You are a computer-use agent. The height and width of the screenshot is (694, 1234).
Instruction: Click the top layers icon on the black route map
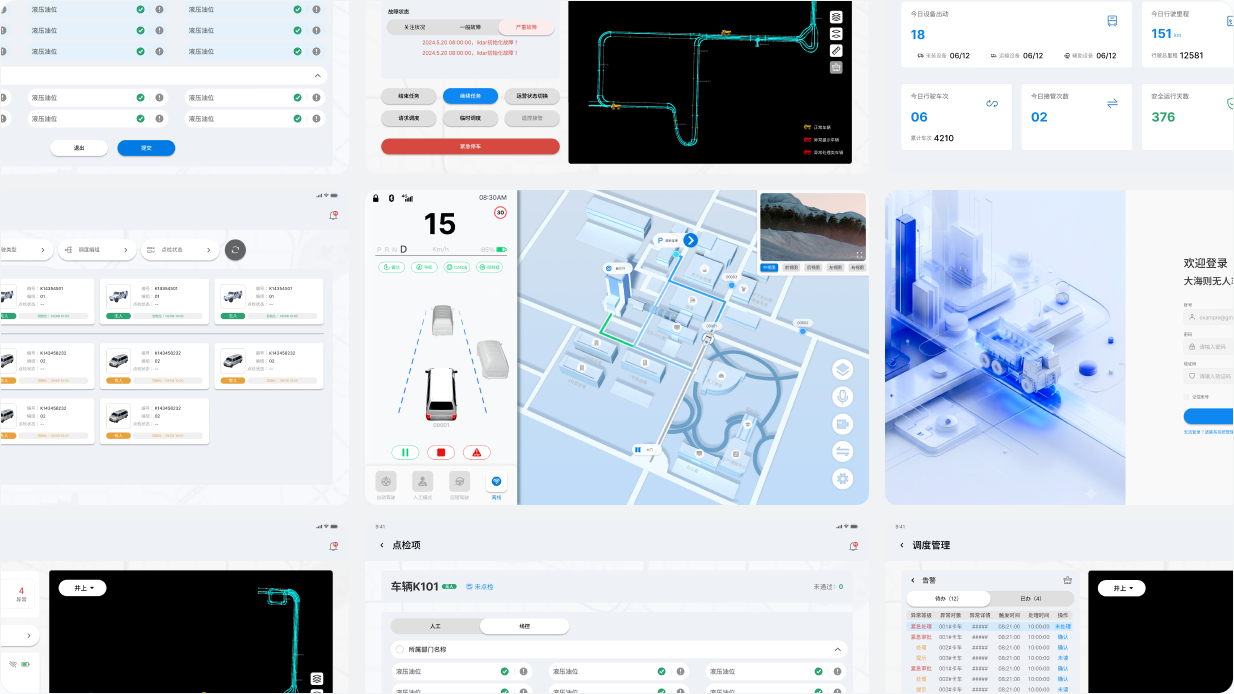click(x=836, y=17)
